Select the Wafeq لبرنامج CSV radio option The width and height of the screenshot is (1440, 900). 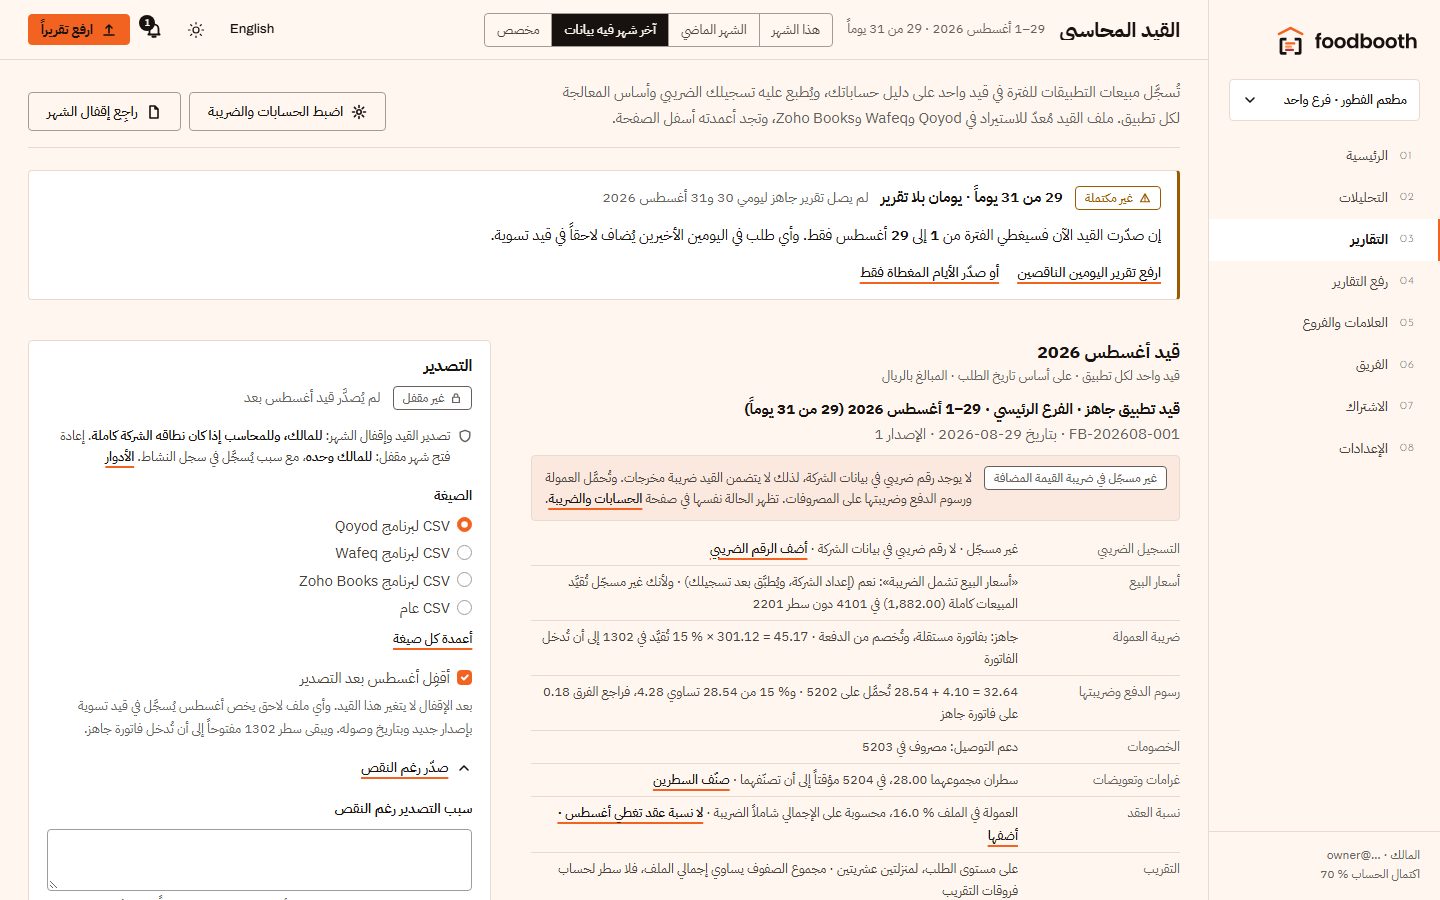[x=464, y=552]
